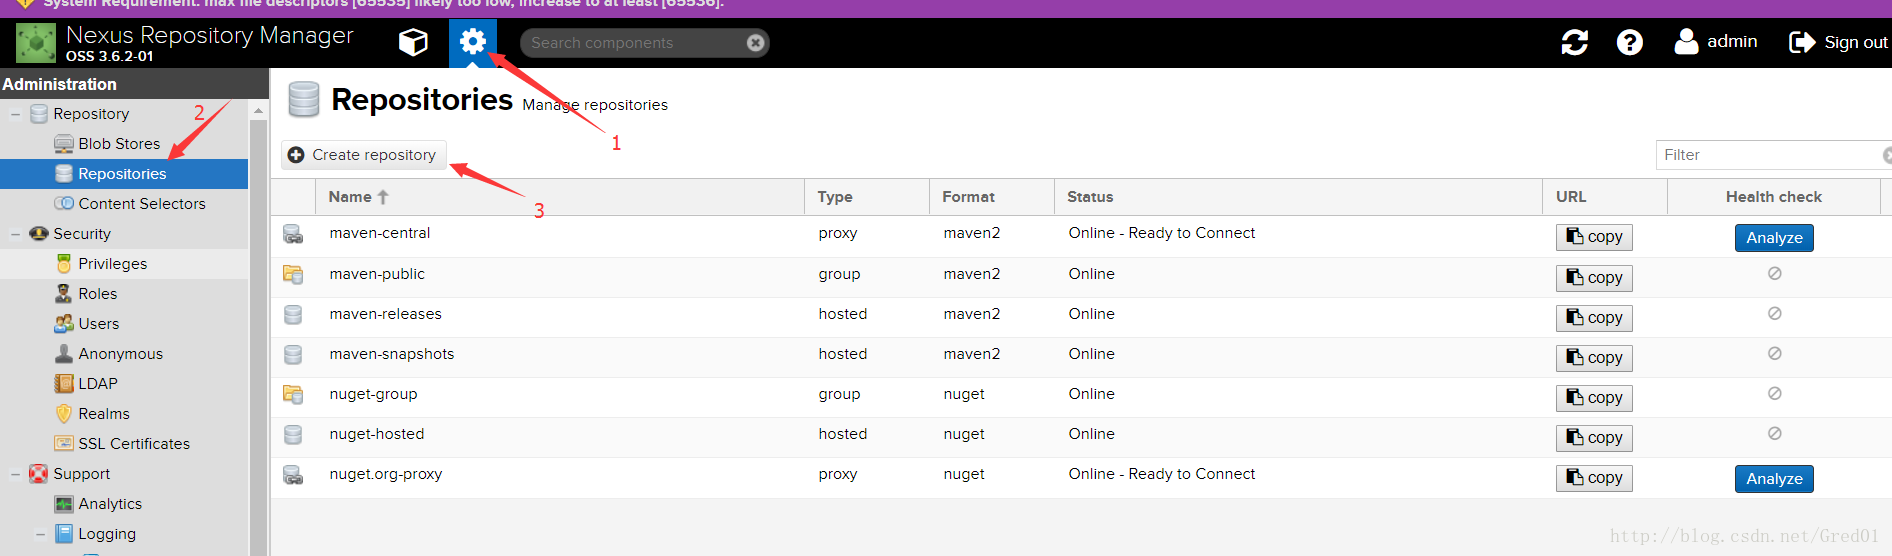Click the Logging icon

[64, 534]
